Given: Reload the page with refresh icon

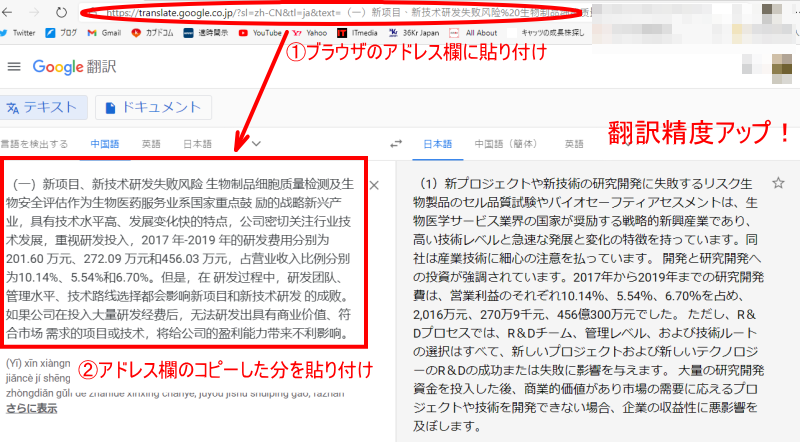Looking at the screenshot, I should pos(61,12).
